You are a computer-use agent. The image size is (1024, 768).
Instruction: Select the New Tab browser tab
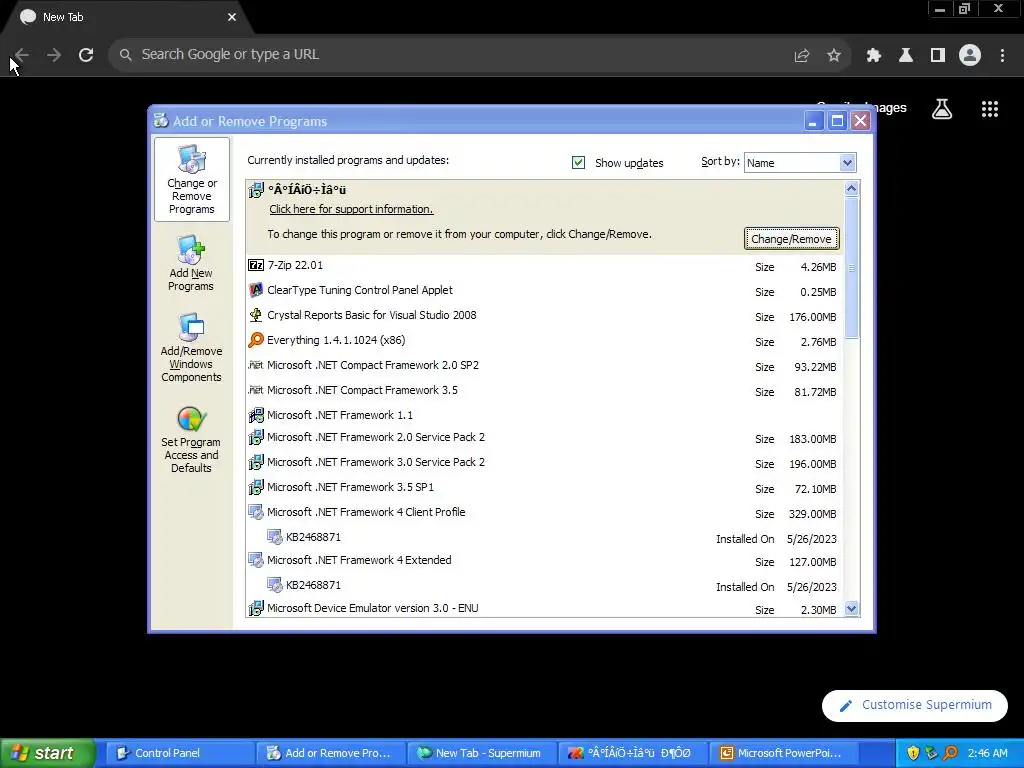[x=127, y=18]
